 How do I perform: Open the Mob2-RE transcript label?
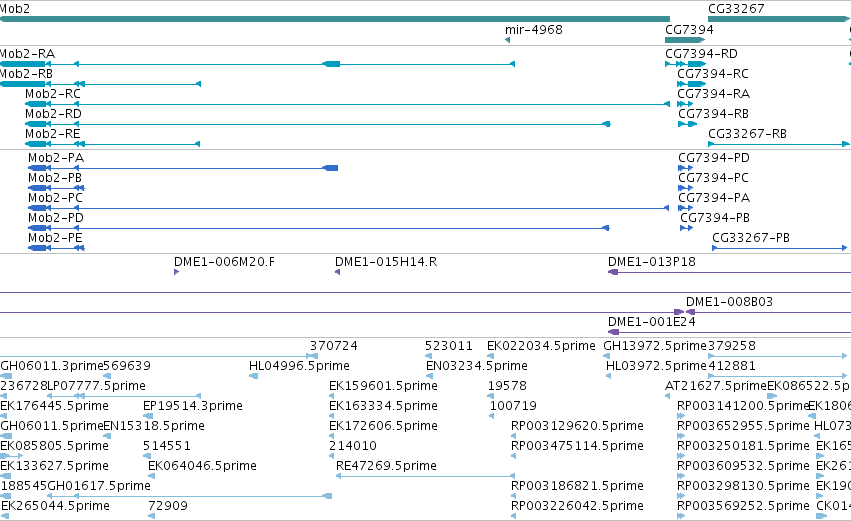(x=53, y=134)
